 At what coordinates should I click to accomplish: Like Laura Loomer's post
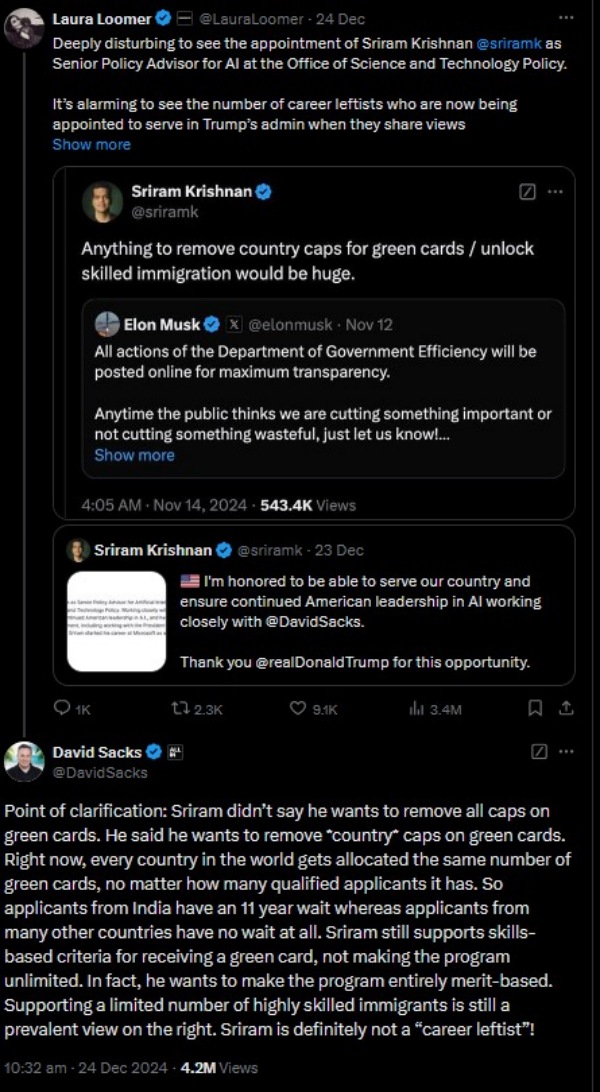click(x=298, y=709)
